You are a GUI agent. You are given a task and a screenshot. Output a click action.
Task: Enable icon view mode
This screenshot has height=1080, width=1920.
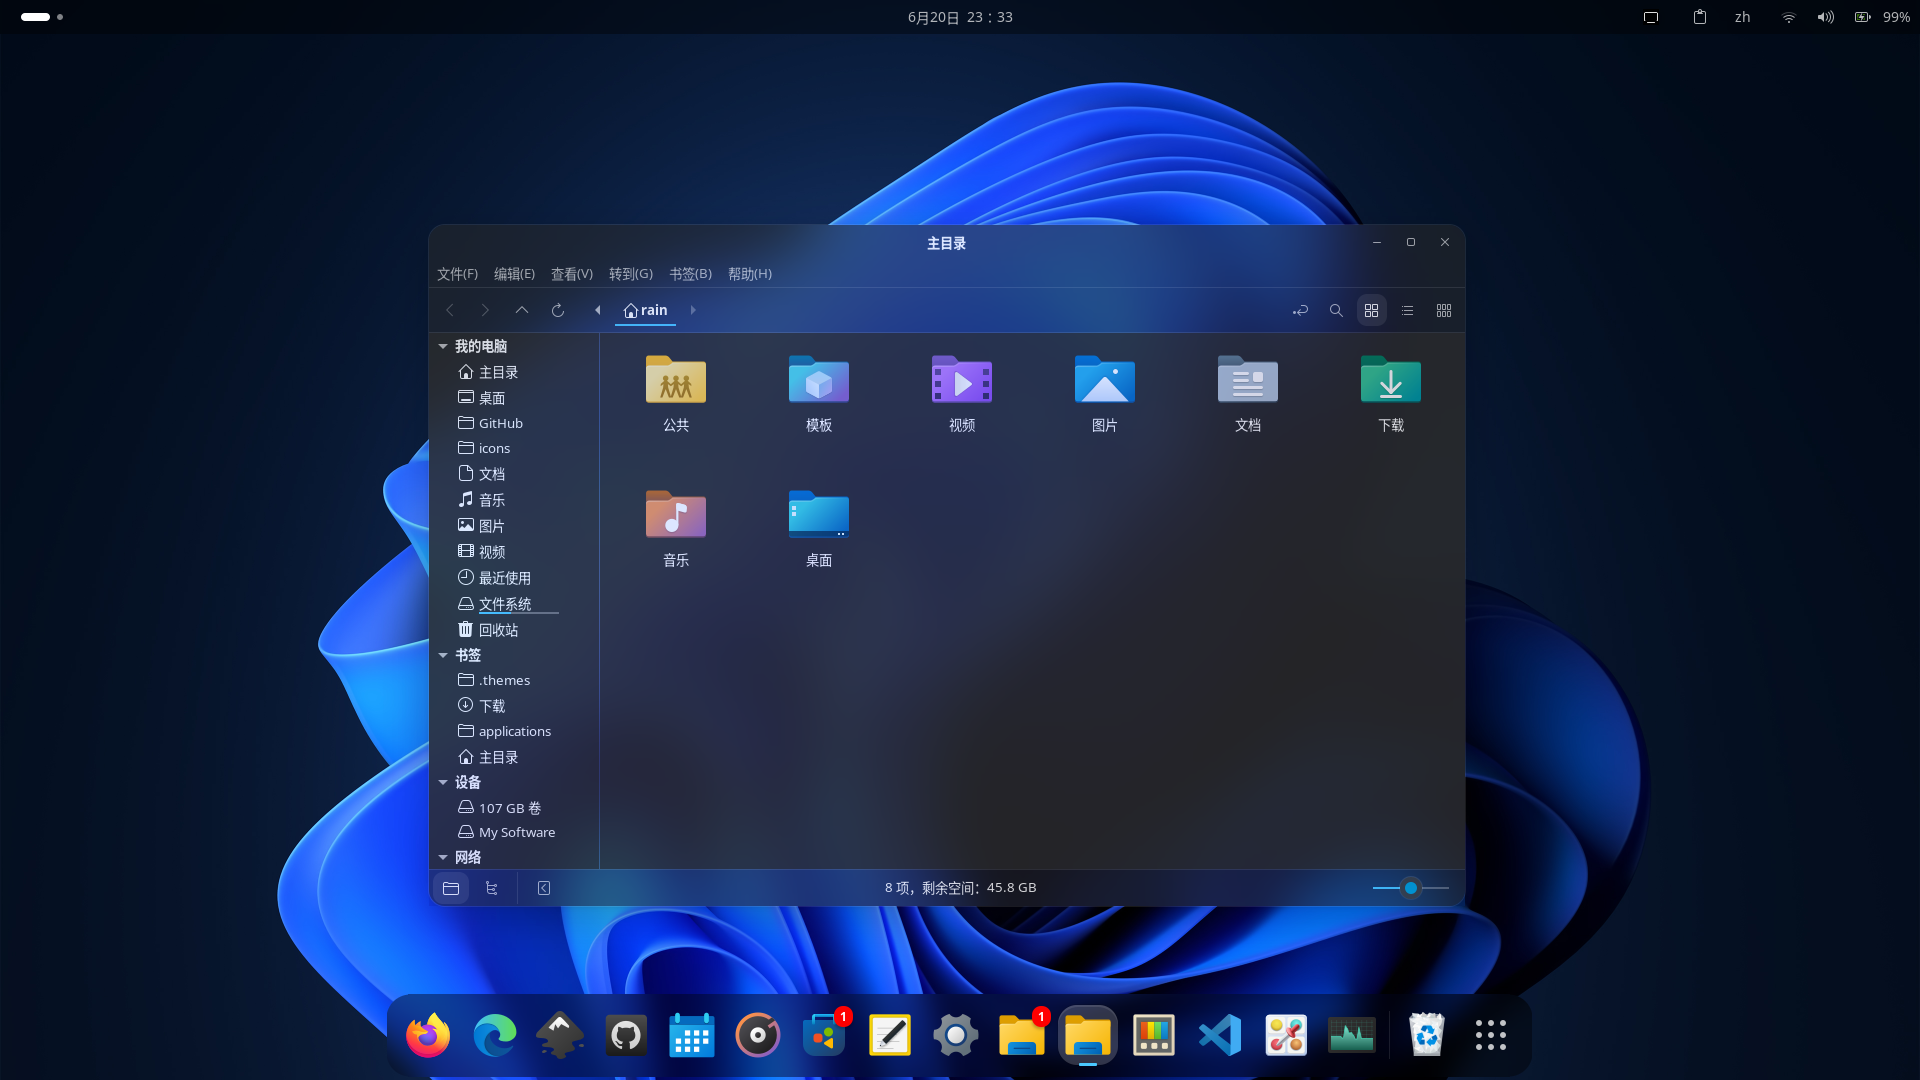tap(1371, 310)
